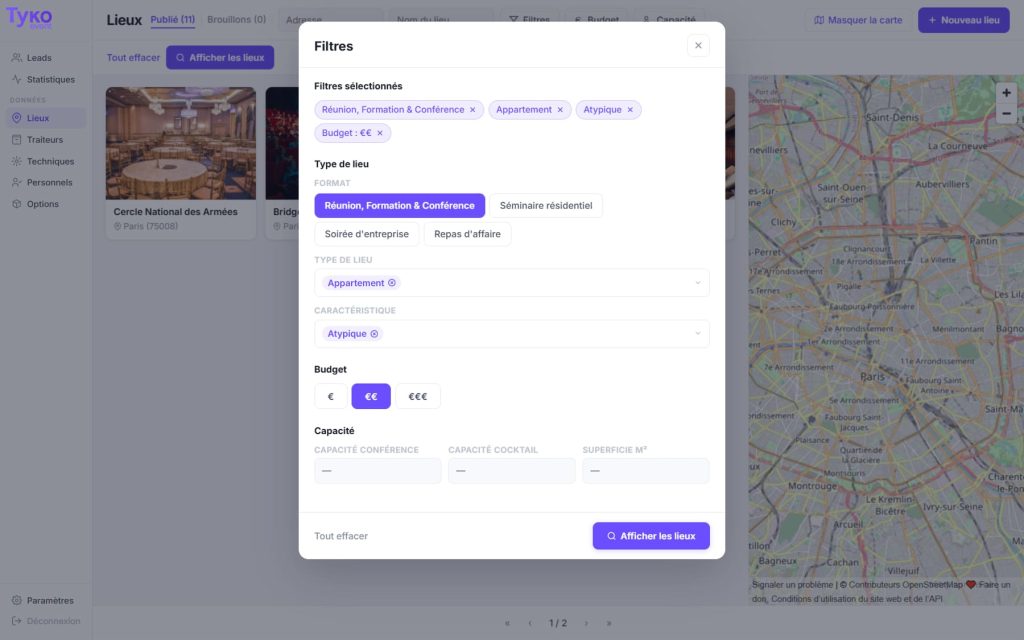
Task: Focus the Superficie m² field
Action: click(x=646, y=471)
